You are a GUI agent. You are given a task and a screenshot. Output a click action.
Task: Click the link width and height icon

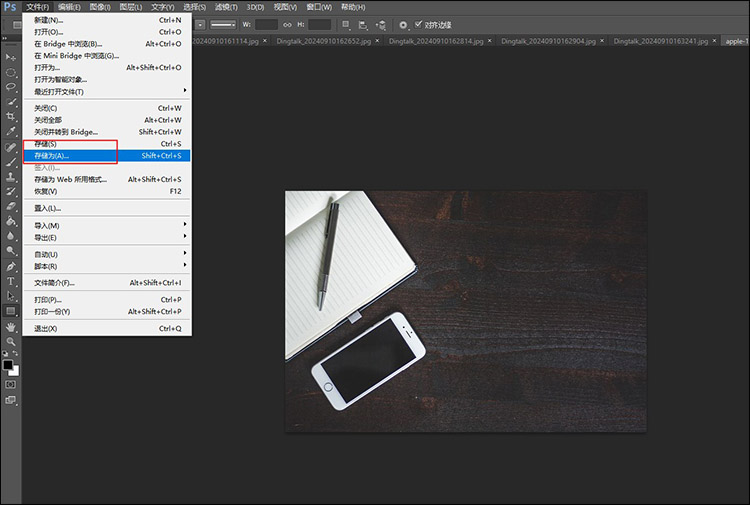287,24
